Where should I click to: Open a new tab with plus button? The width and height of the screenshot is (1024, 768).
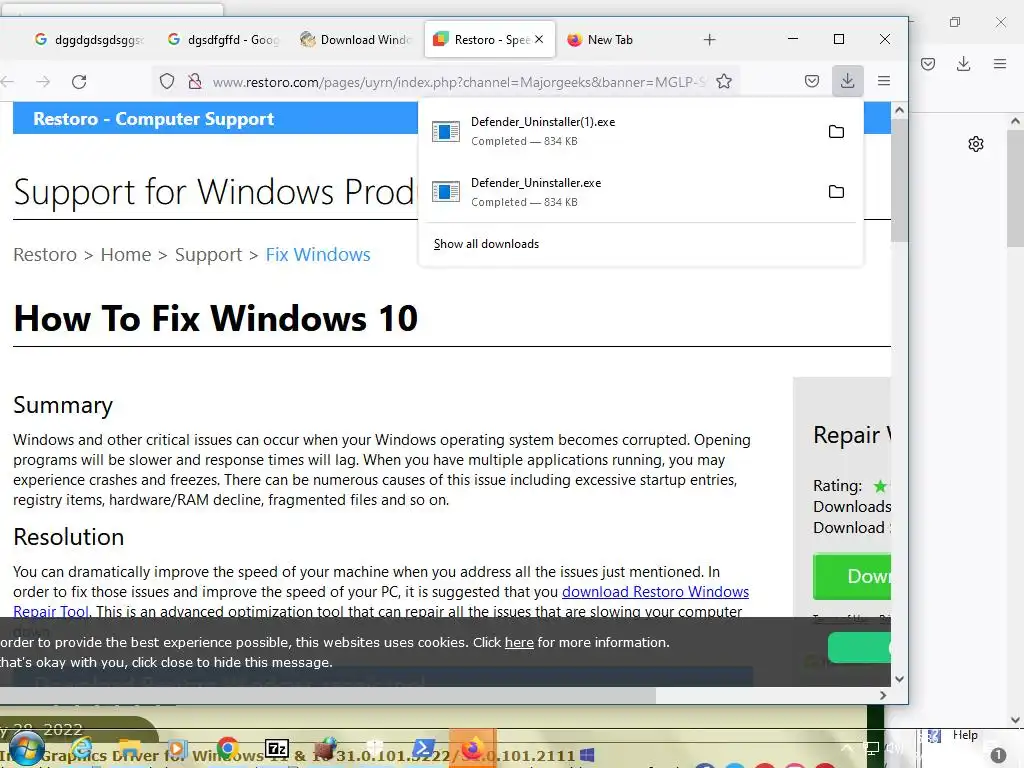(709, 40)
